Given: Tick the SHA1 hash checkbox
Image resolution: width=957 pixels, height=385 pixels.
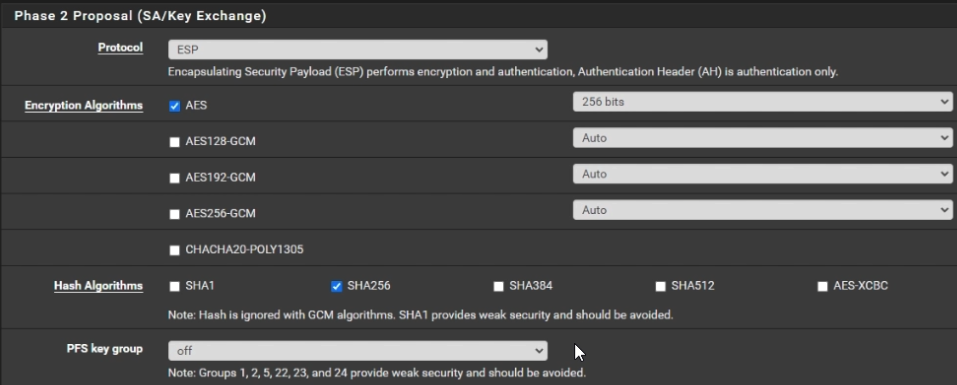Looking at the screenshot, I should tap(175, 286).
